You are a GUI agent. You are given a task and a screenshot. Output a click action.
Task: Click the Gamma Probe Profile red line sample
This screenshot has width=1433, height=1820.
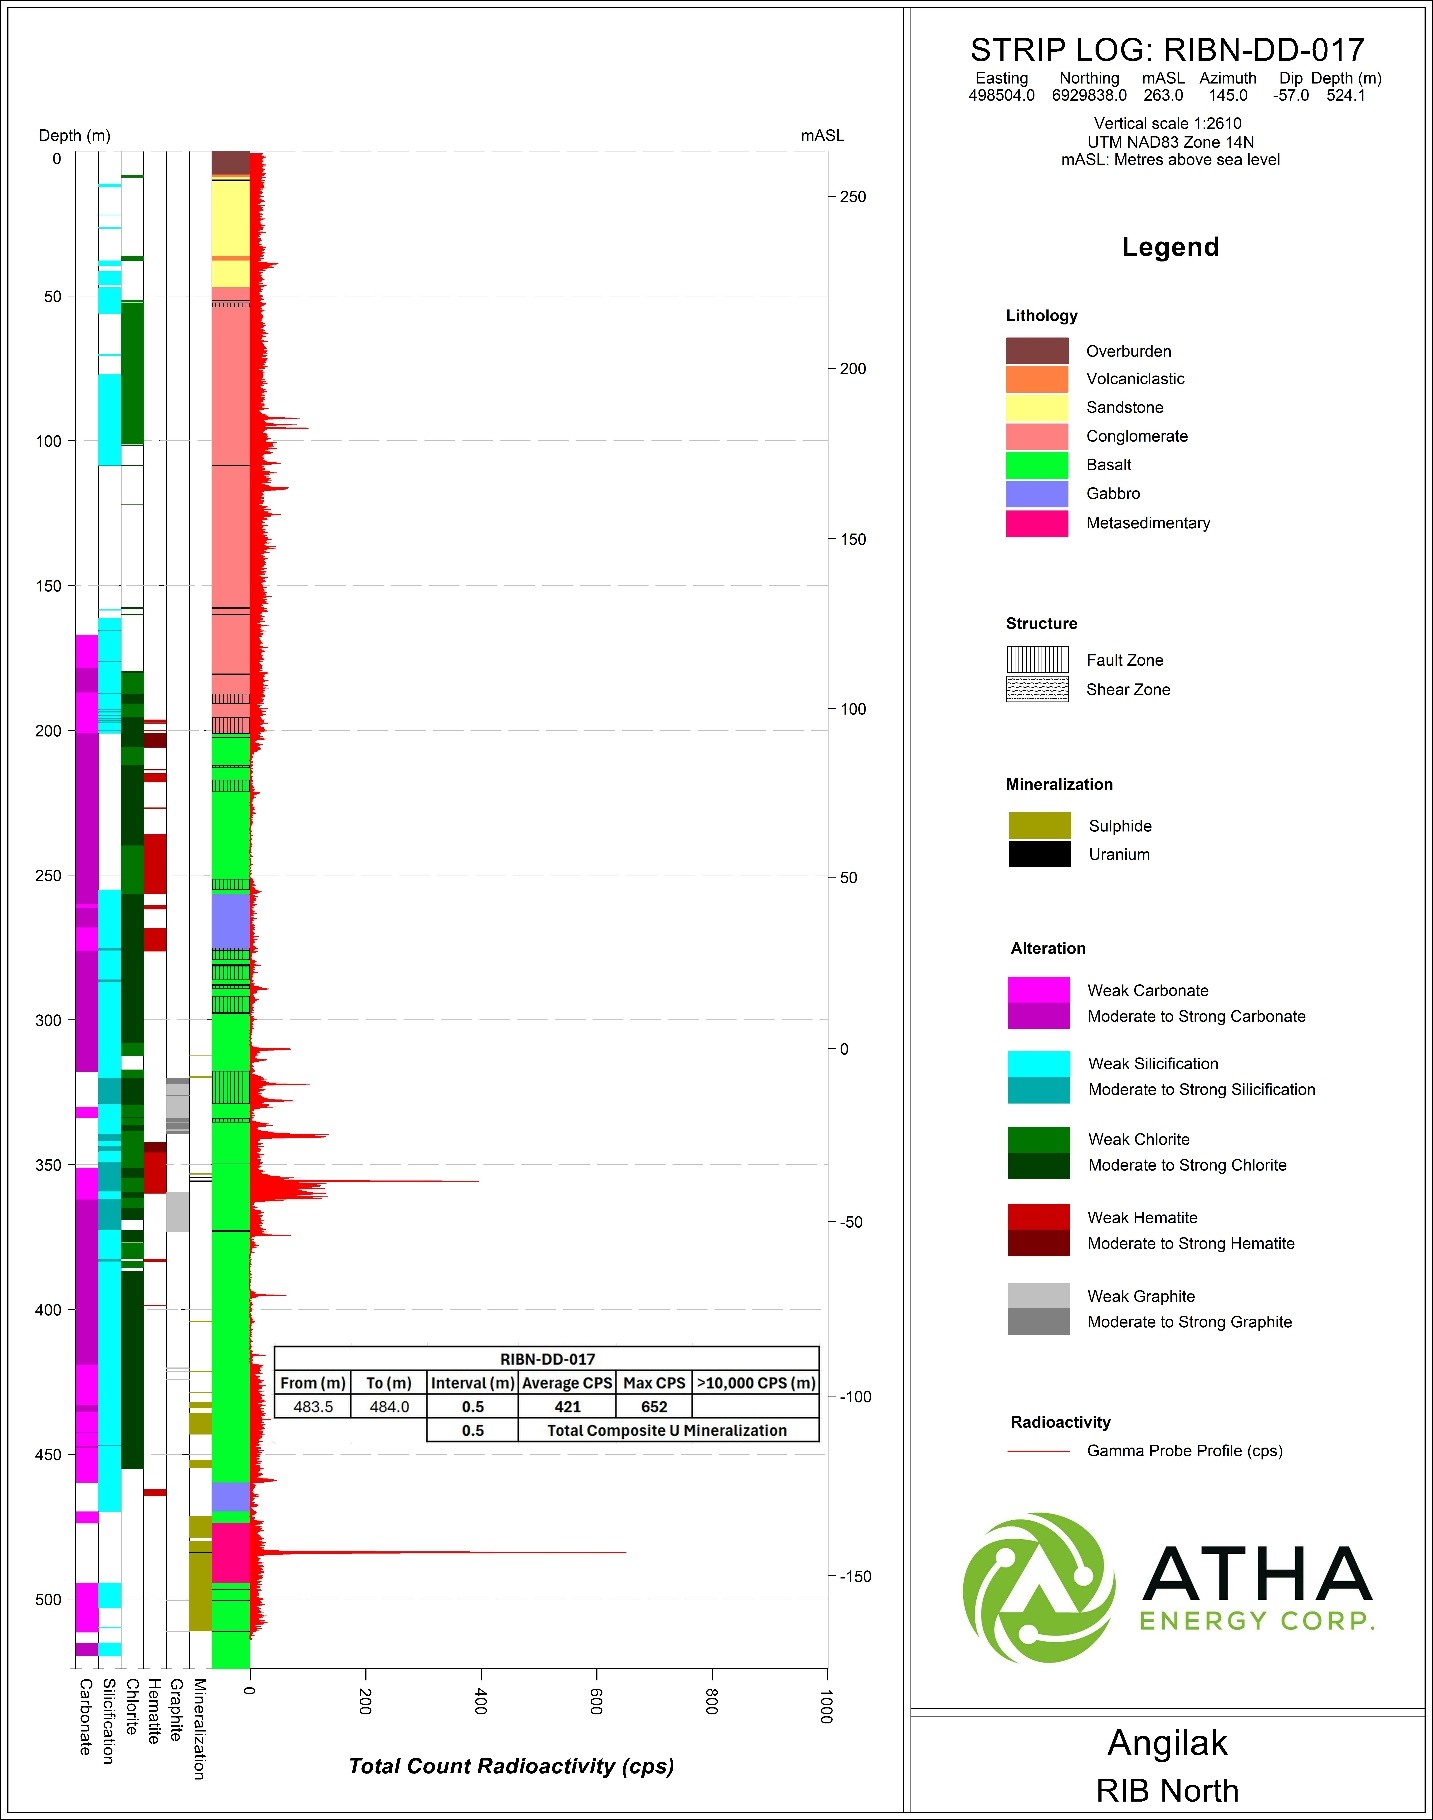[x=1039, y=1451]
